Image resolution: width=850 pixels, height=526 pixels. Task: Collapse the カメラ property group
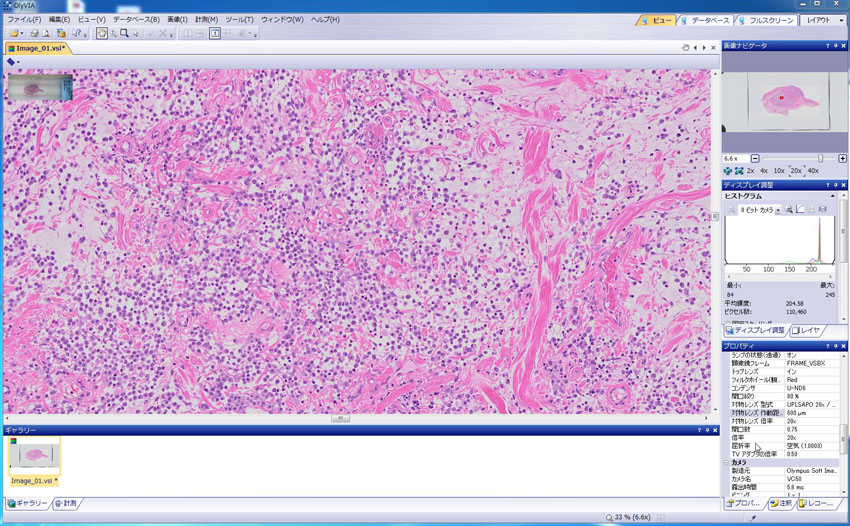pos(727,463)
